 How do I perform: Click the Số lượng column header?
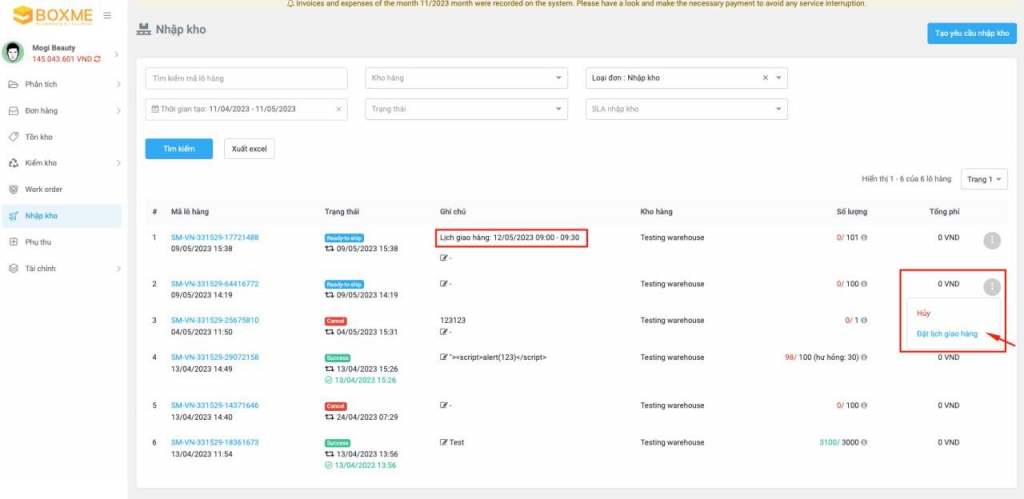(852, 212)
